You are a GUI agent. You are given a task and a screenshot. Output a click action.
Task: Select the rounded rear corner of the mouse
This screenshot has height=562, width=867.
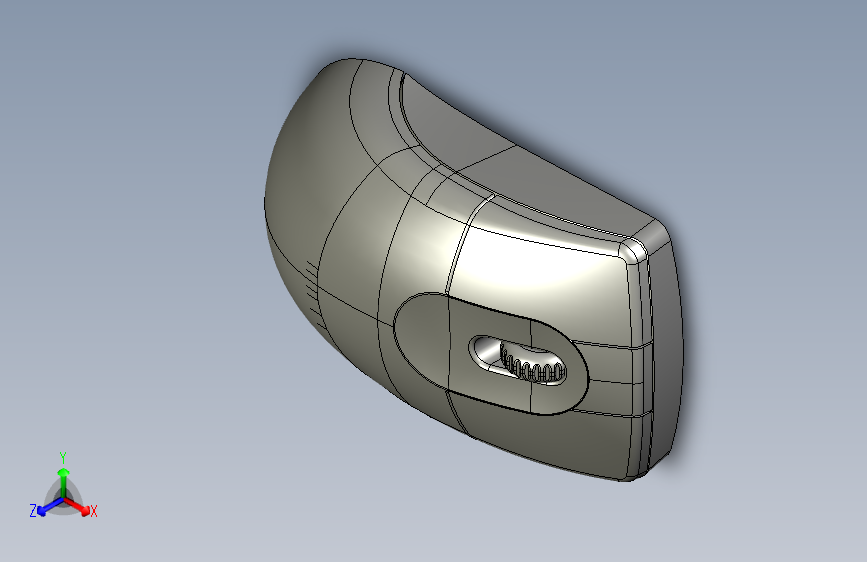[x=633, y=251]
